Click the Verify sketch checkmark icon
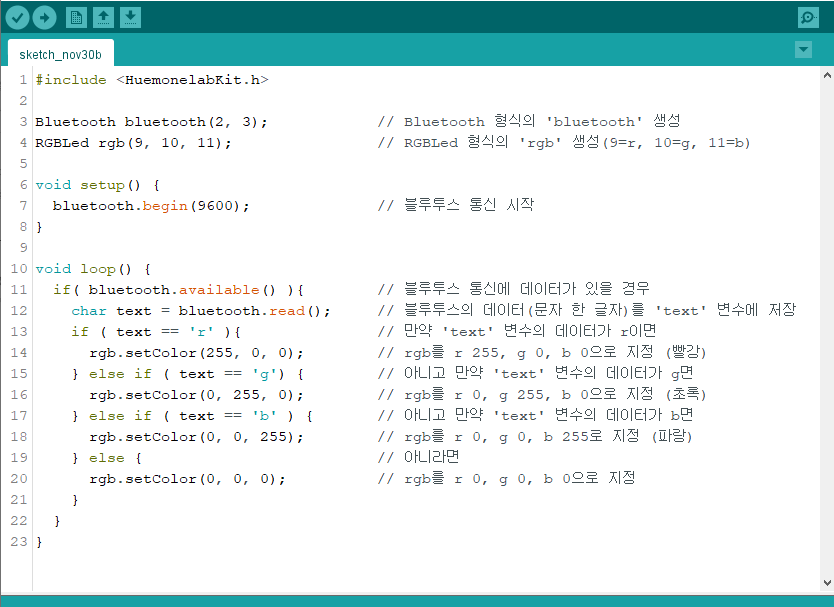The image size is (834, 607). 17,18
